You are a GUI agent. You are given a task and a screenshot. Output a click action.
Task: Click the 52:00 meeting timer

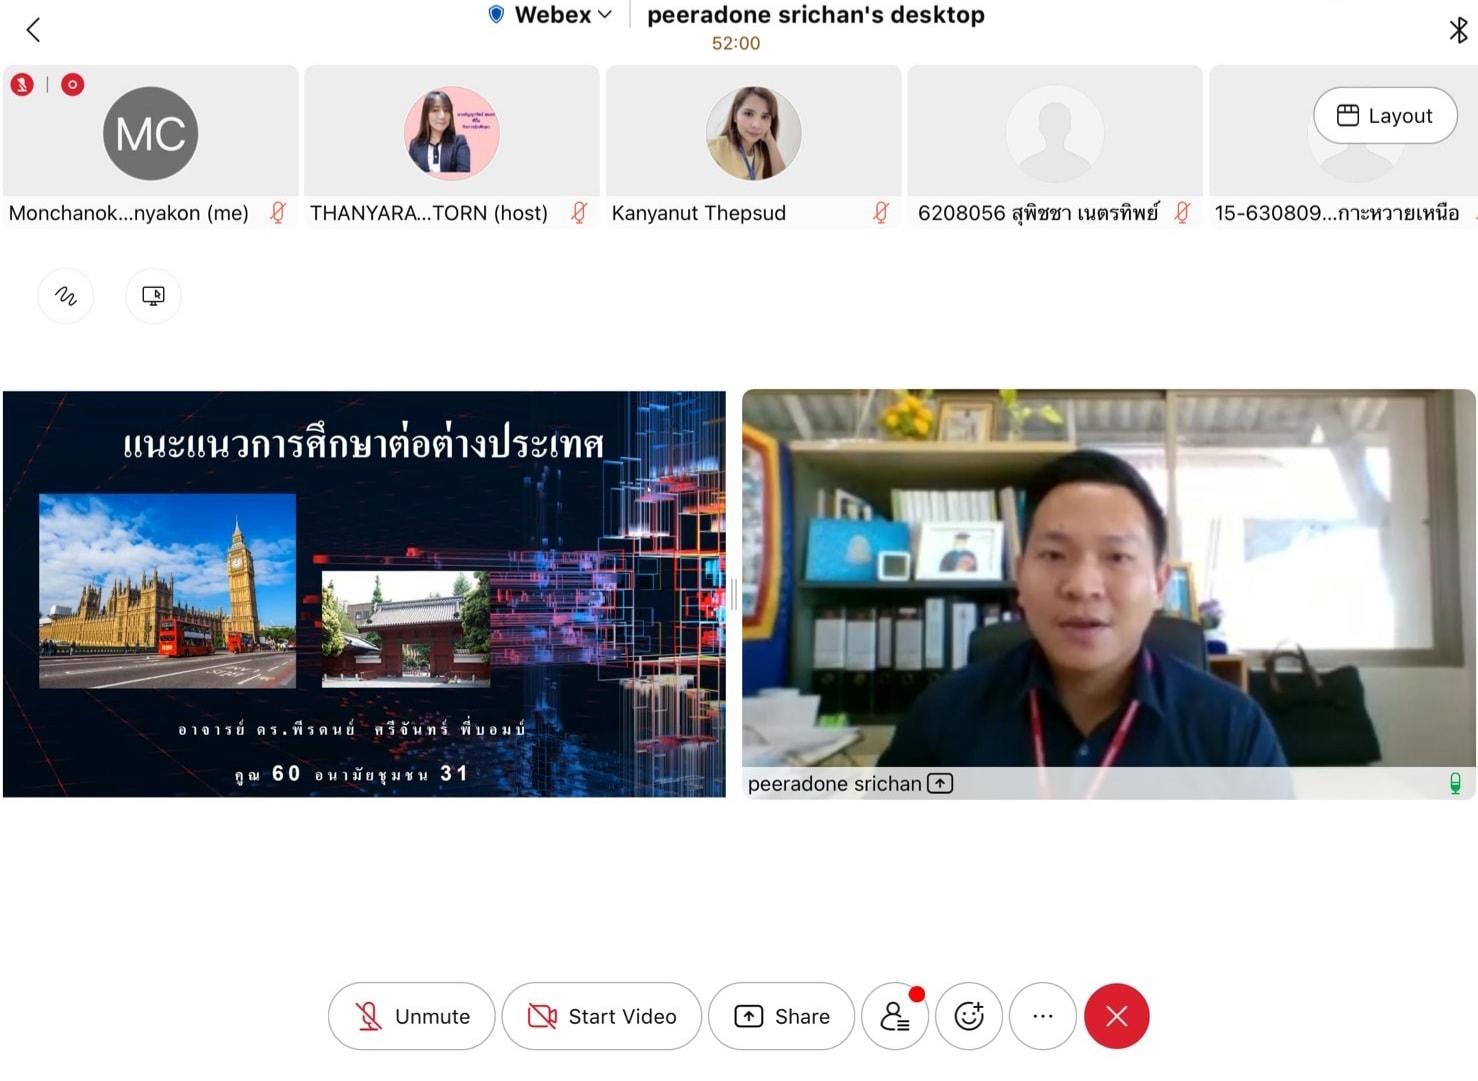click(736, 43)
